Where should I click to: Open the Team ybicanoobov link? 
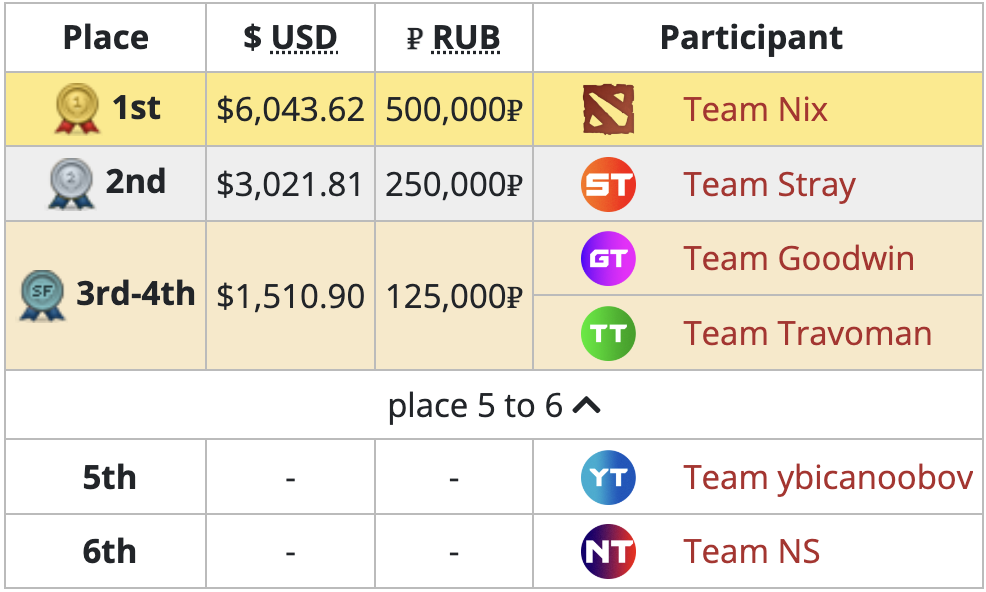tap(828, 478)
